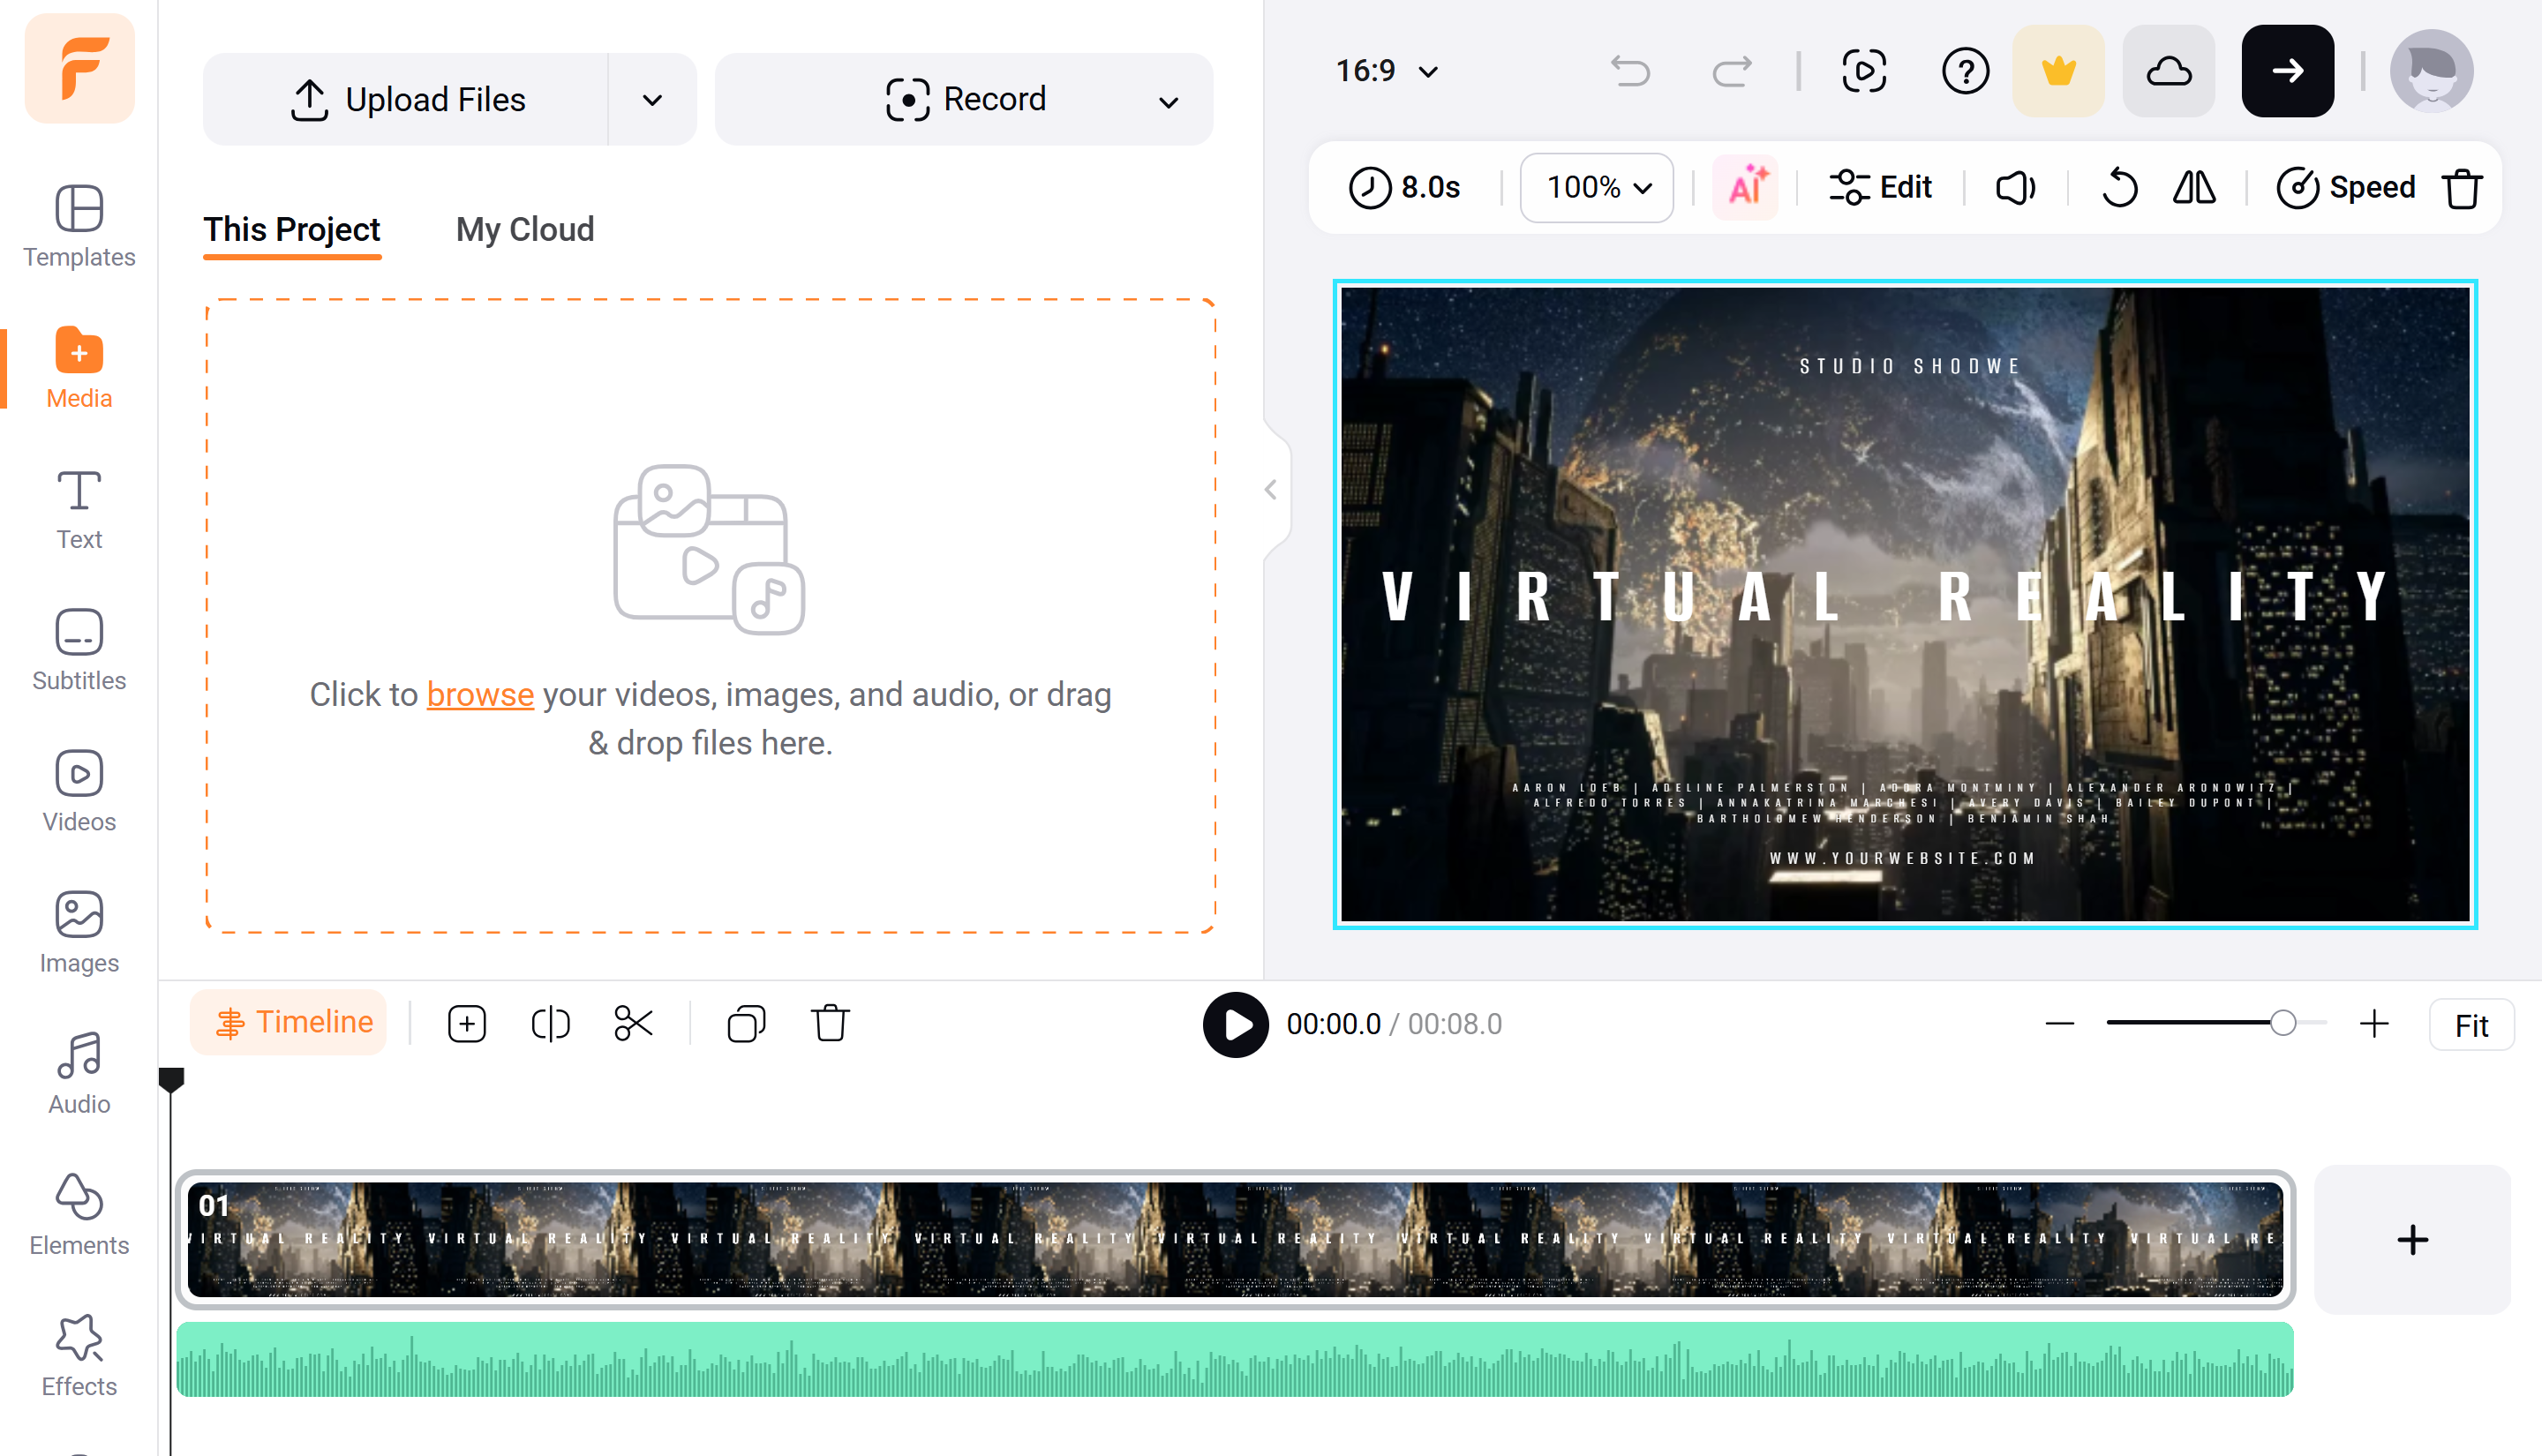Click the crown premium upgrade icon
The width and height of the screenshot is (2542, 1456).
pyautogui.click(x=2058, y=71)
